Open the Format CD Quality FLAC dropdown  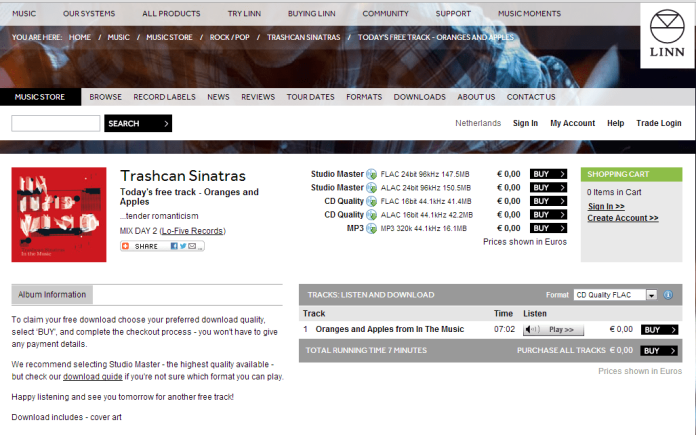pyautogui.click(x=615, y=295)
